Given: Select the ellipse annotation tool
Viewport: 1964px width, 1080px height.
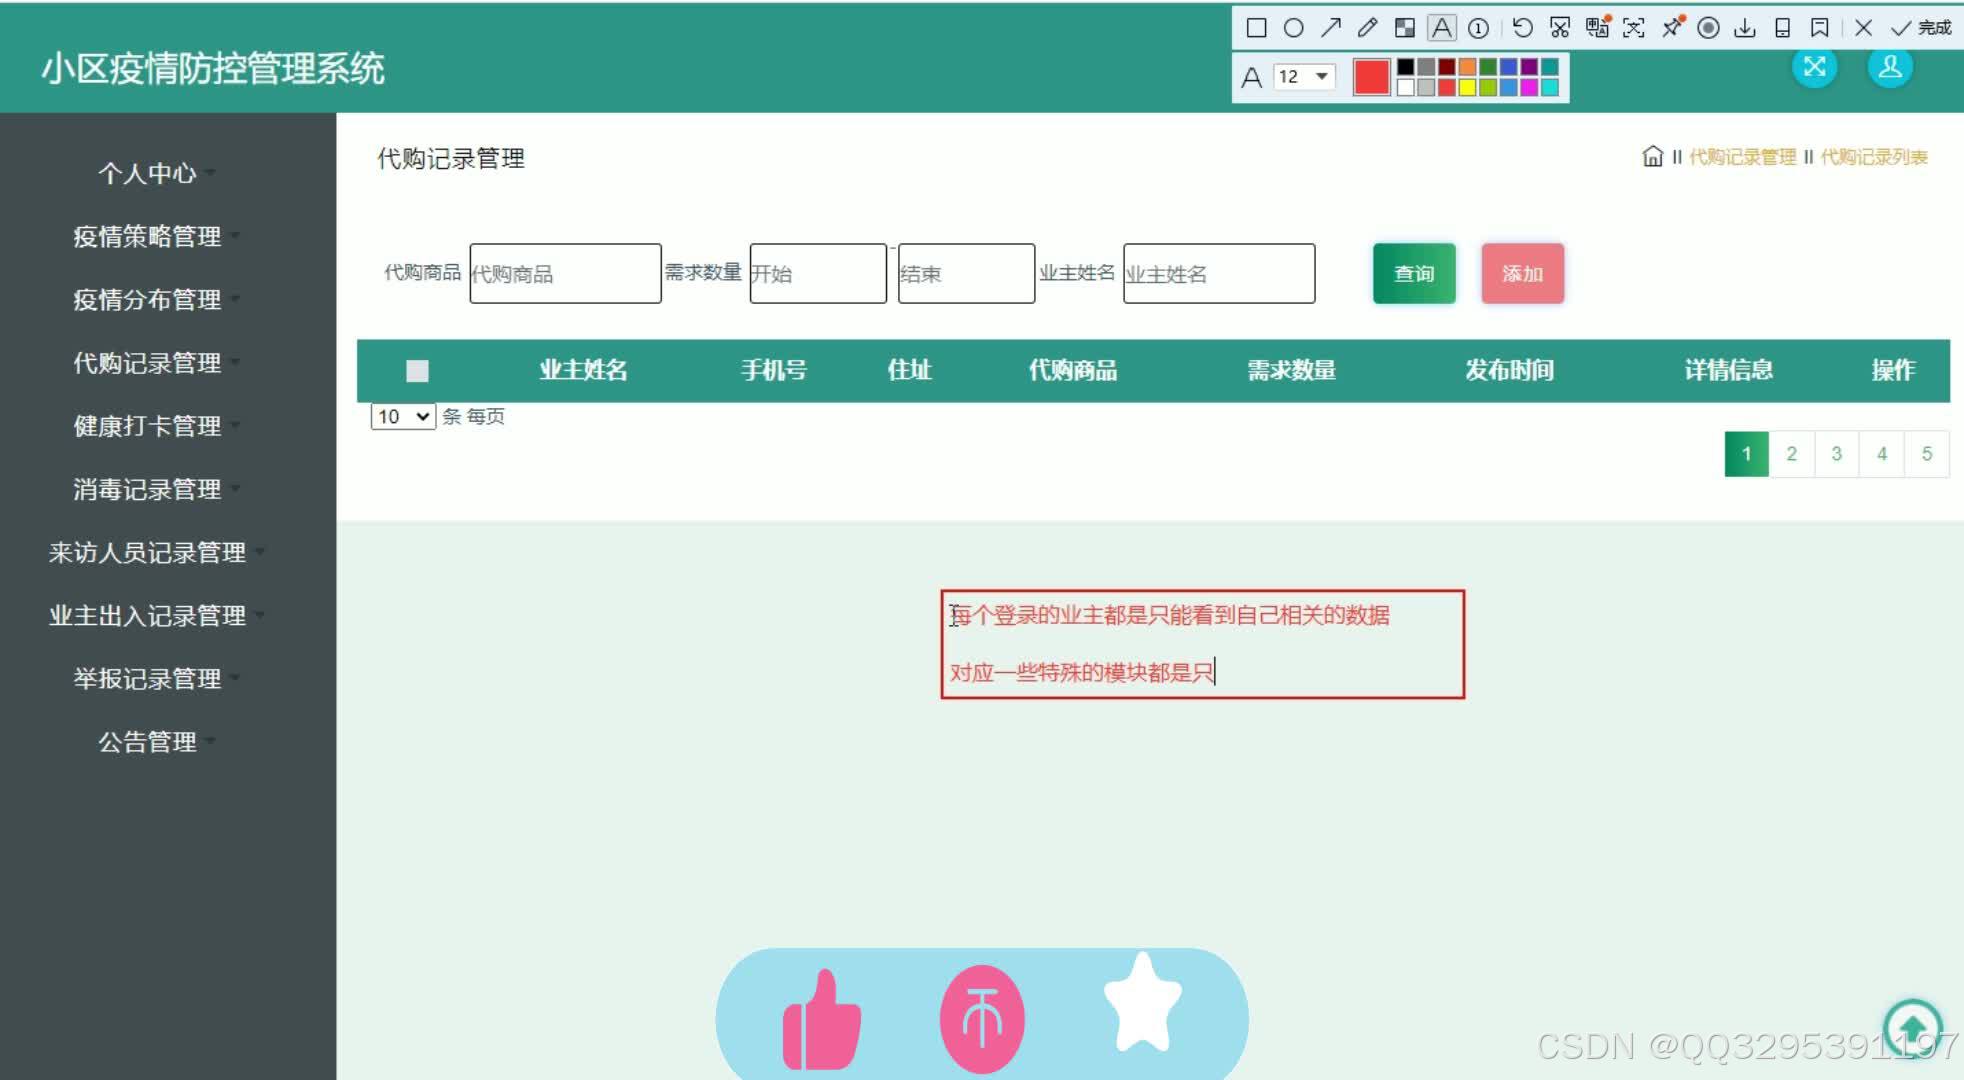Looking at the screenshot, I should pyautogui.click(x=1293, y=28).
